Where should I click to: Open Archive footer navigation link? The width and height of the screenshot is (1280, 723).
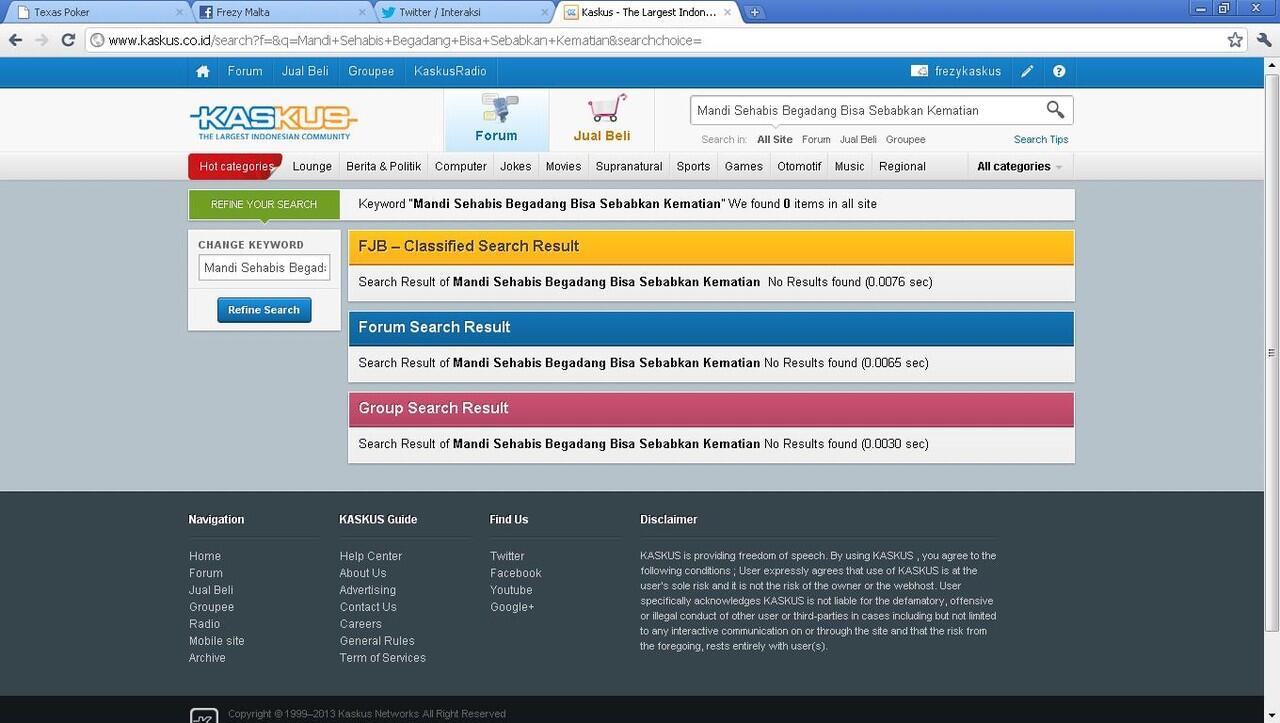click(207, 658)
